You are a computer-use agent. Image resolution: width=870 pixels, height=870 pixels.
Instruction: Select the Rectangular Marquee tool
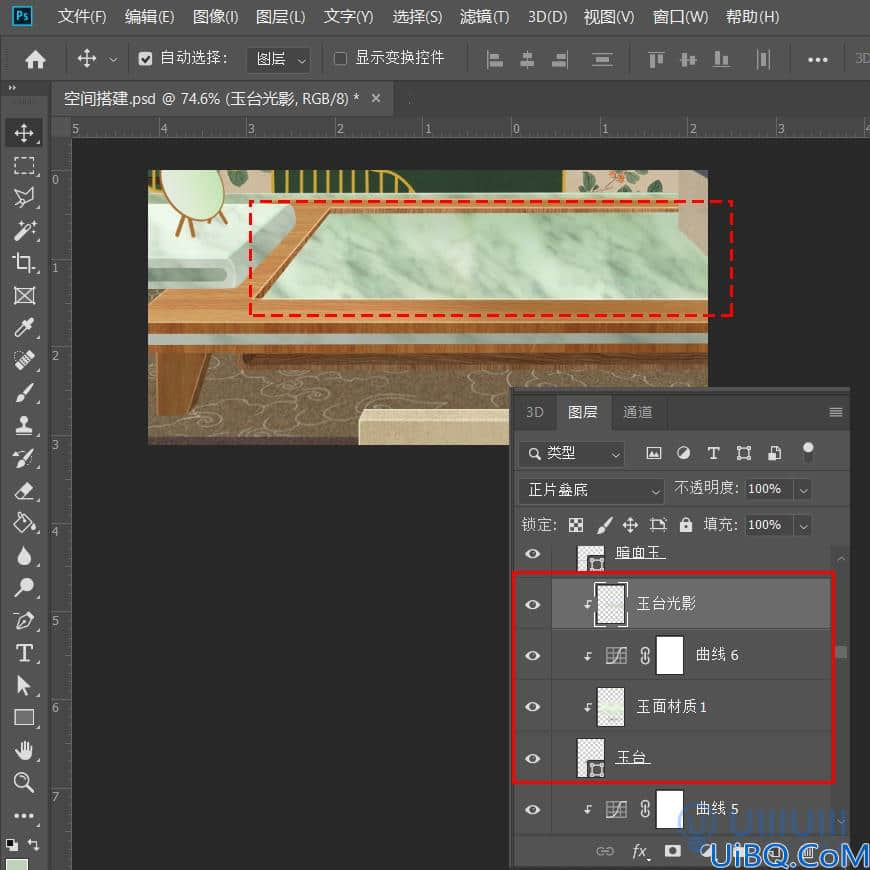tap(24, 165)
